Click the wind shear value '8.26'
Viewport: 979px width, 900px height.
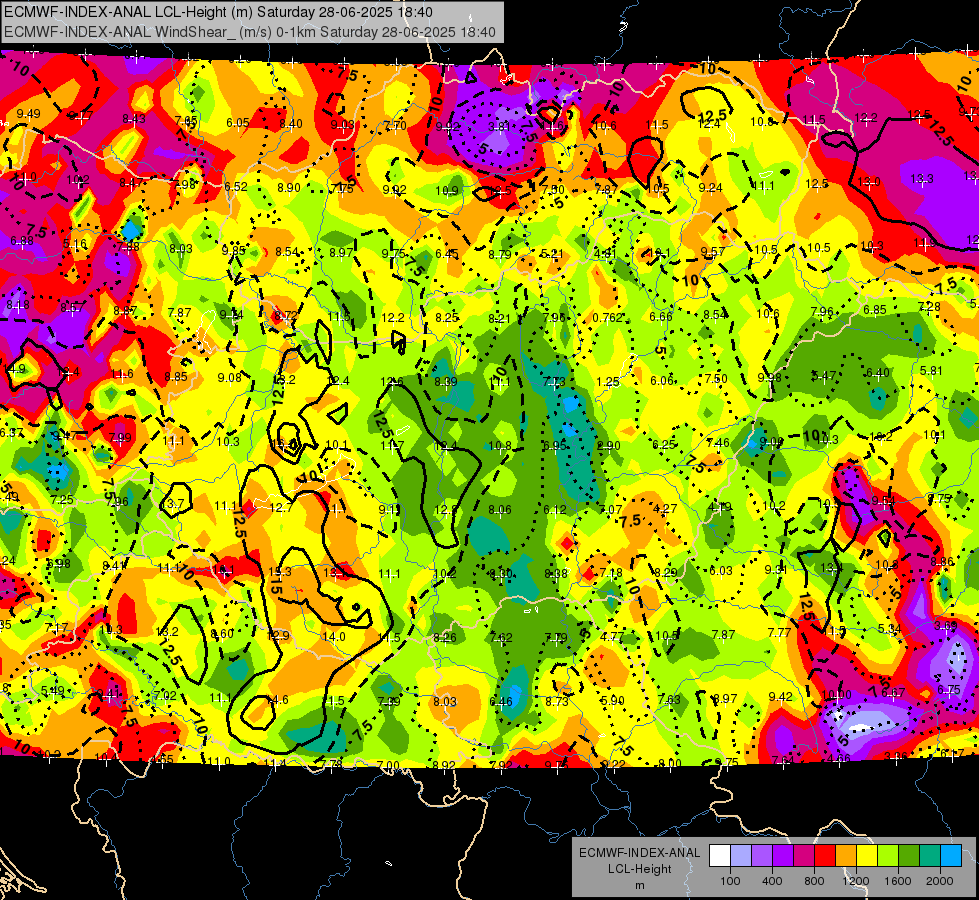445,638
